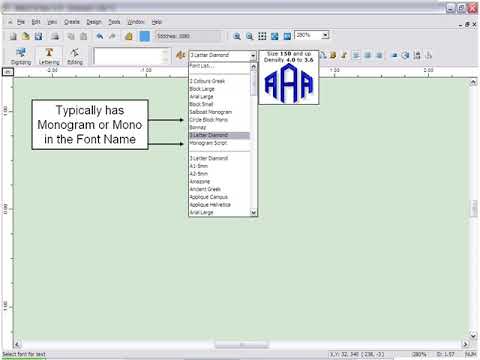Open the Help menu
This screenshot has width=480, height=360.
click(x=157, y=22)
